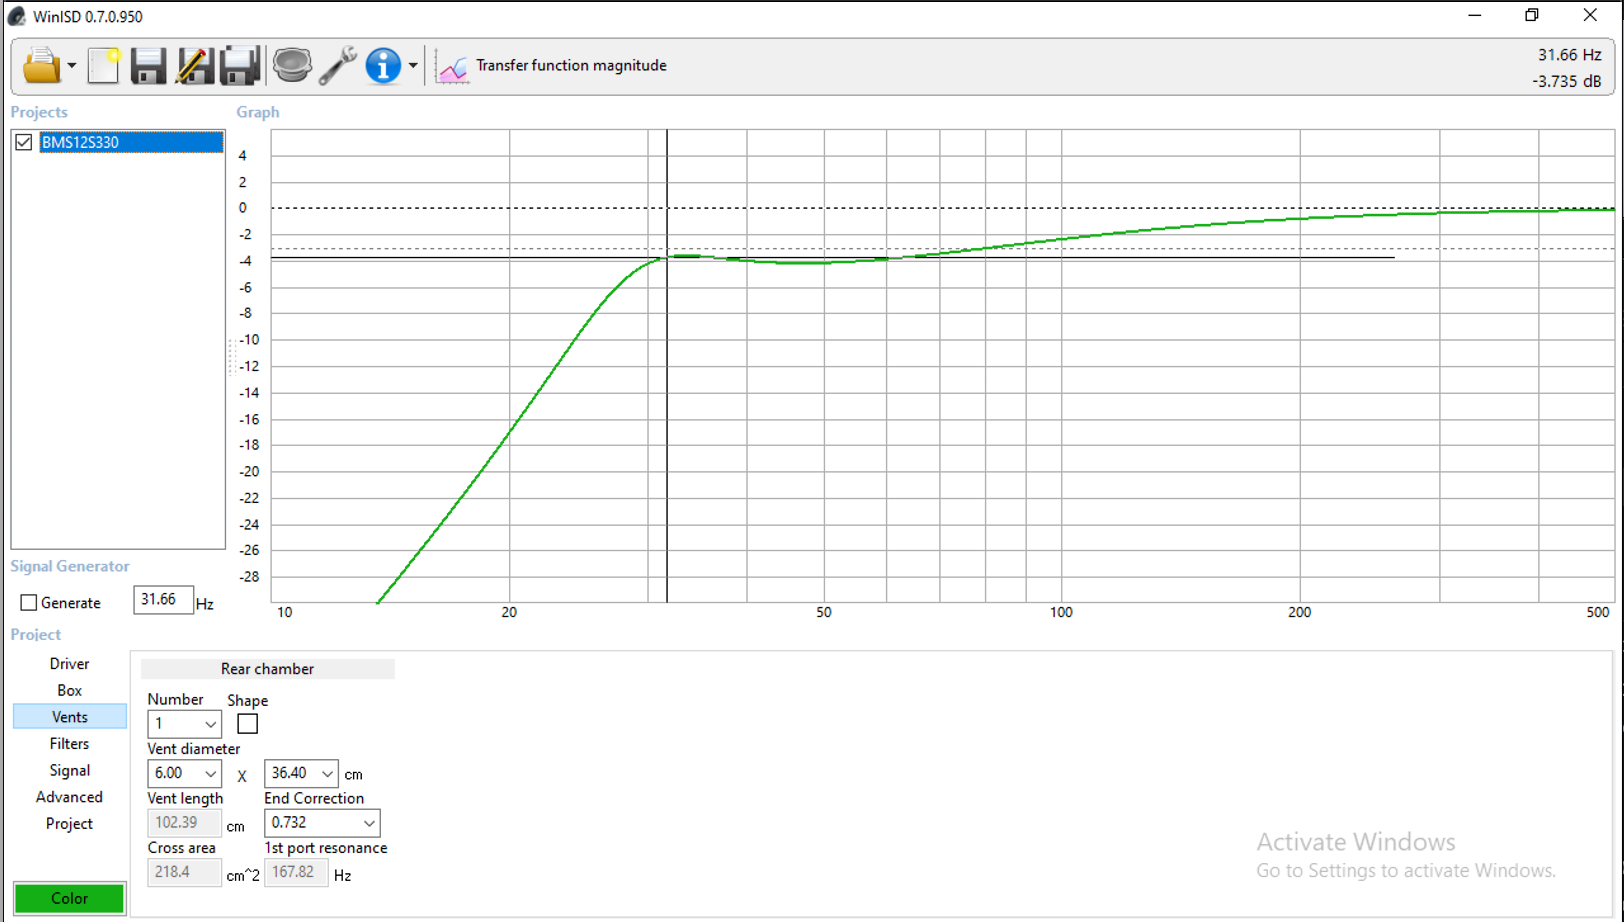Create a new project with blank page icon
Viewport: 1624px width, 922px height.
(103, 66)
